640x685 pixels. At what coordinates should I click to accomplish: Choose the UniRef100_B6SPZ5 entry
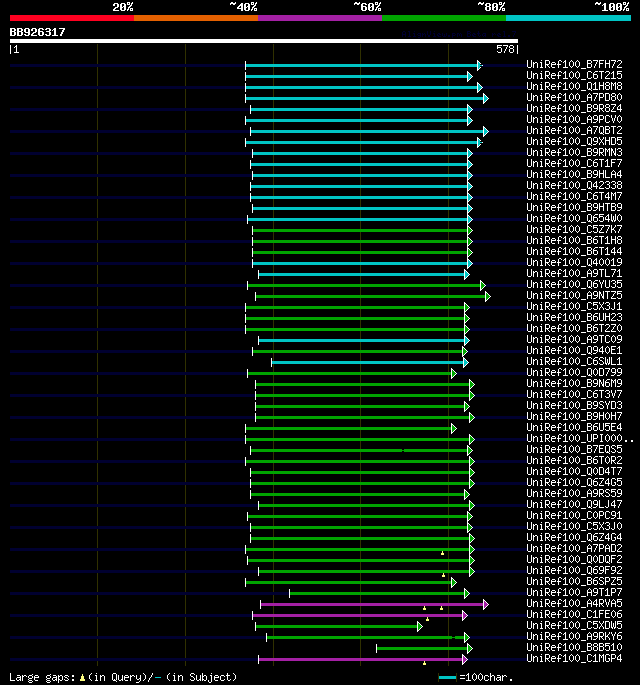coord(574,581)
